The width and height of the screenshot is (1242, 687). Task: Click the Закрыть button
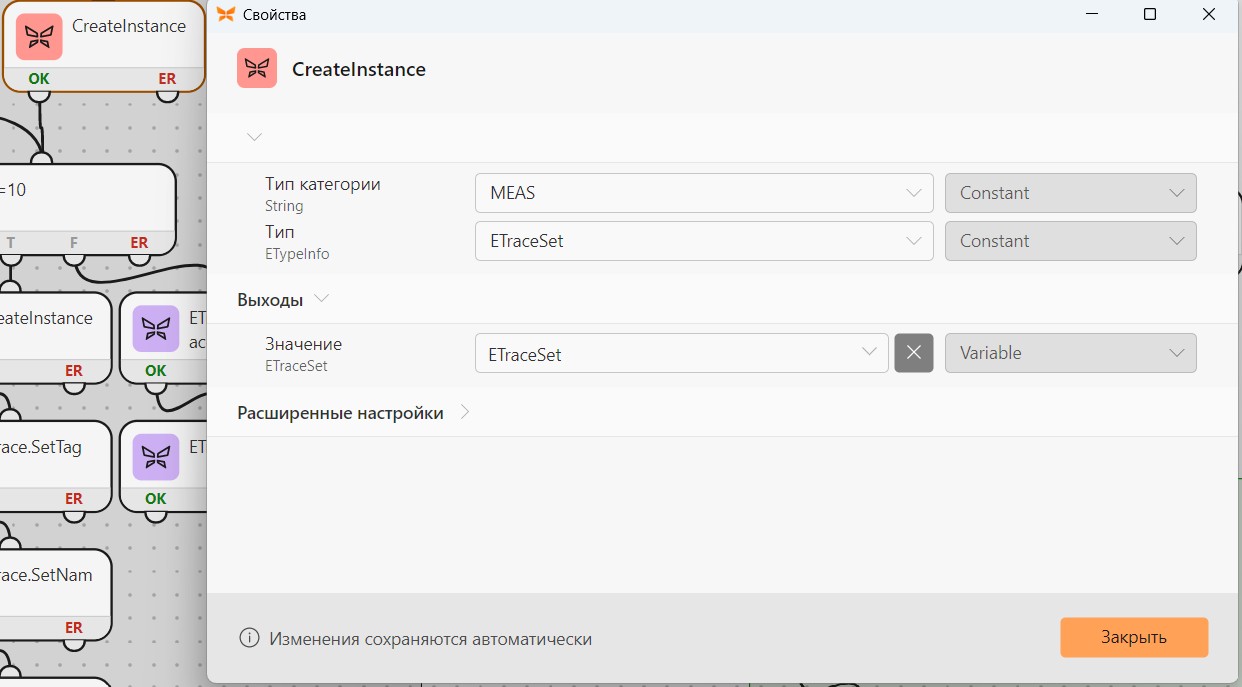1134,637
